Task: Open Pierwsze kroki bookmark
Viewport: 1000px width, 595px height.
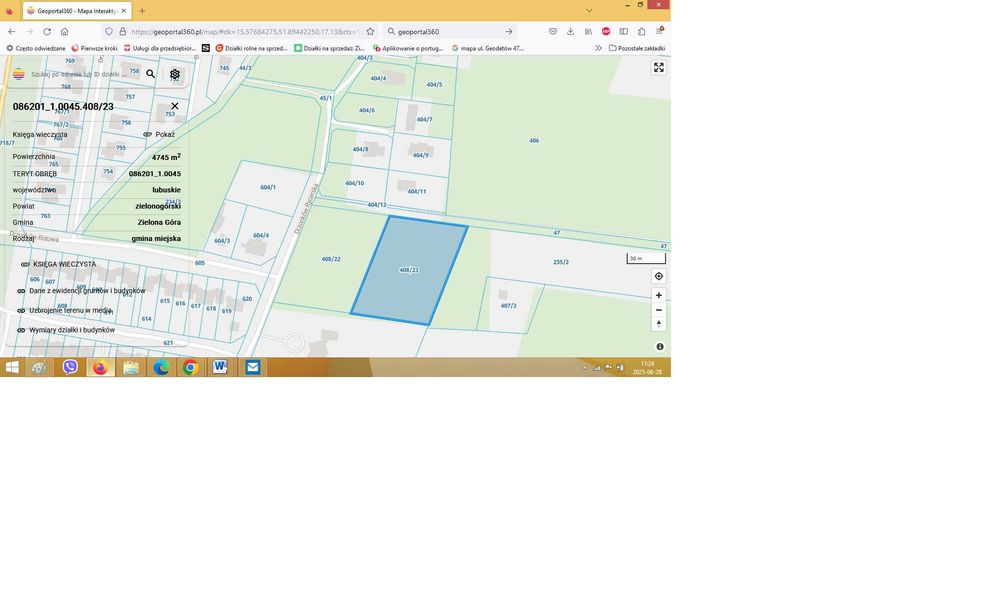Action: (94, 48)
